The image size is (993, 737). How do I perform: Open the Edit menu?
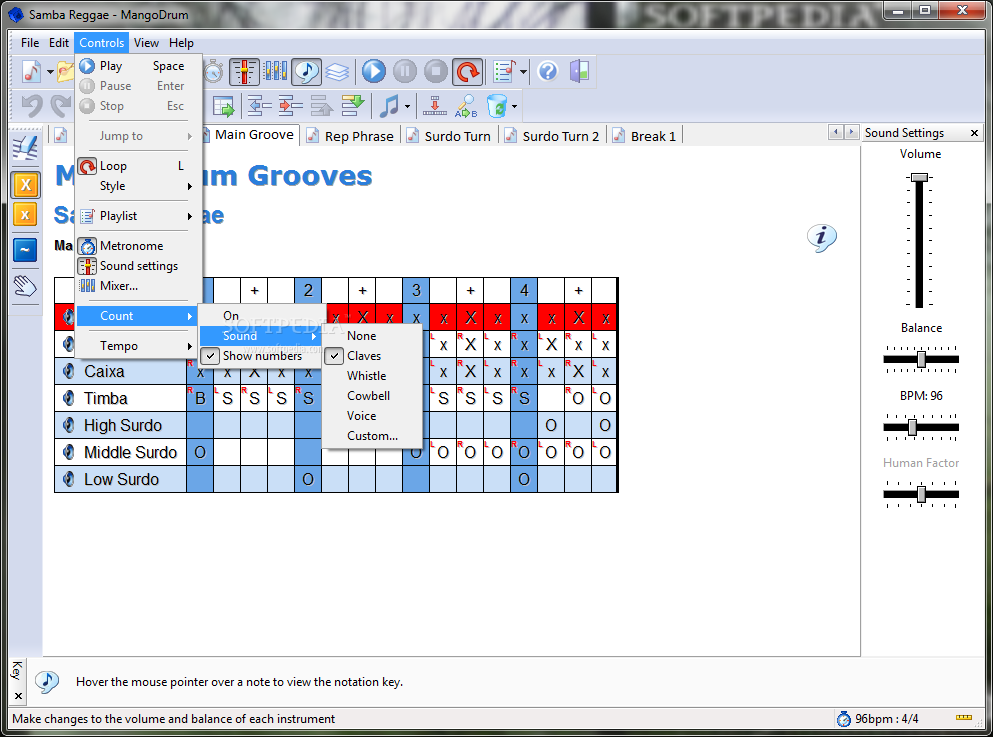click(x=59, y=43)
